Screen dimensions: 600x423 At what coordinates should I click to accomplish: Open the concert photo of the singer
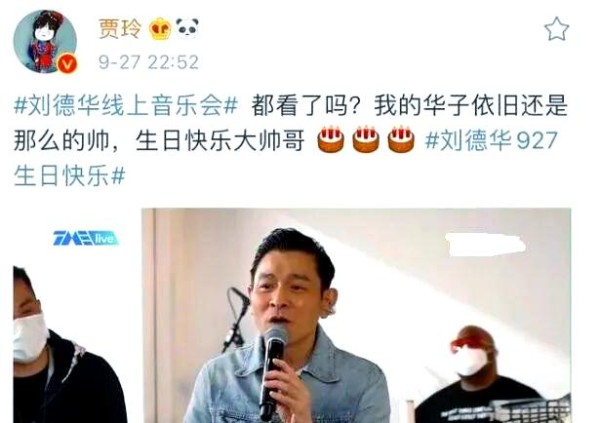(x=356, y=315)
